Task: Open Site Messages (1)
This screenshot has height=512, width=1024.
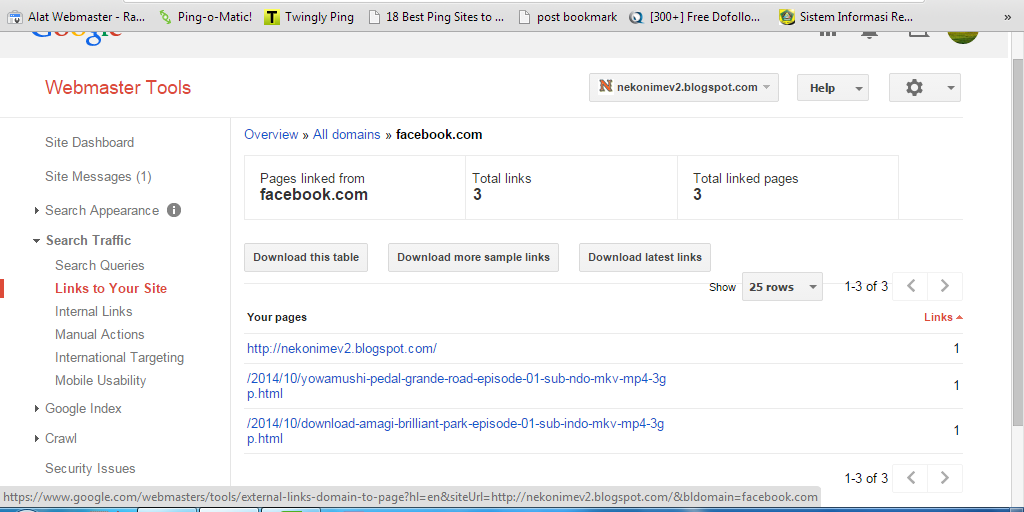Action: pos(98,176)
